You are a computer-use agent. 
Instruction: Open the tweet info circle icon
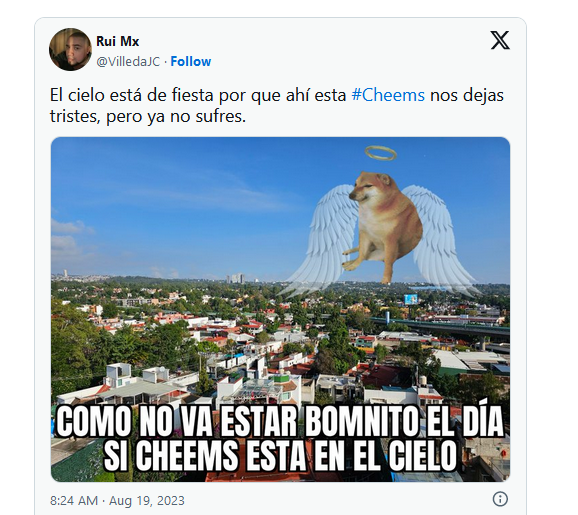[x=500, y=499]
